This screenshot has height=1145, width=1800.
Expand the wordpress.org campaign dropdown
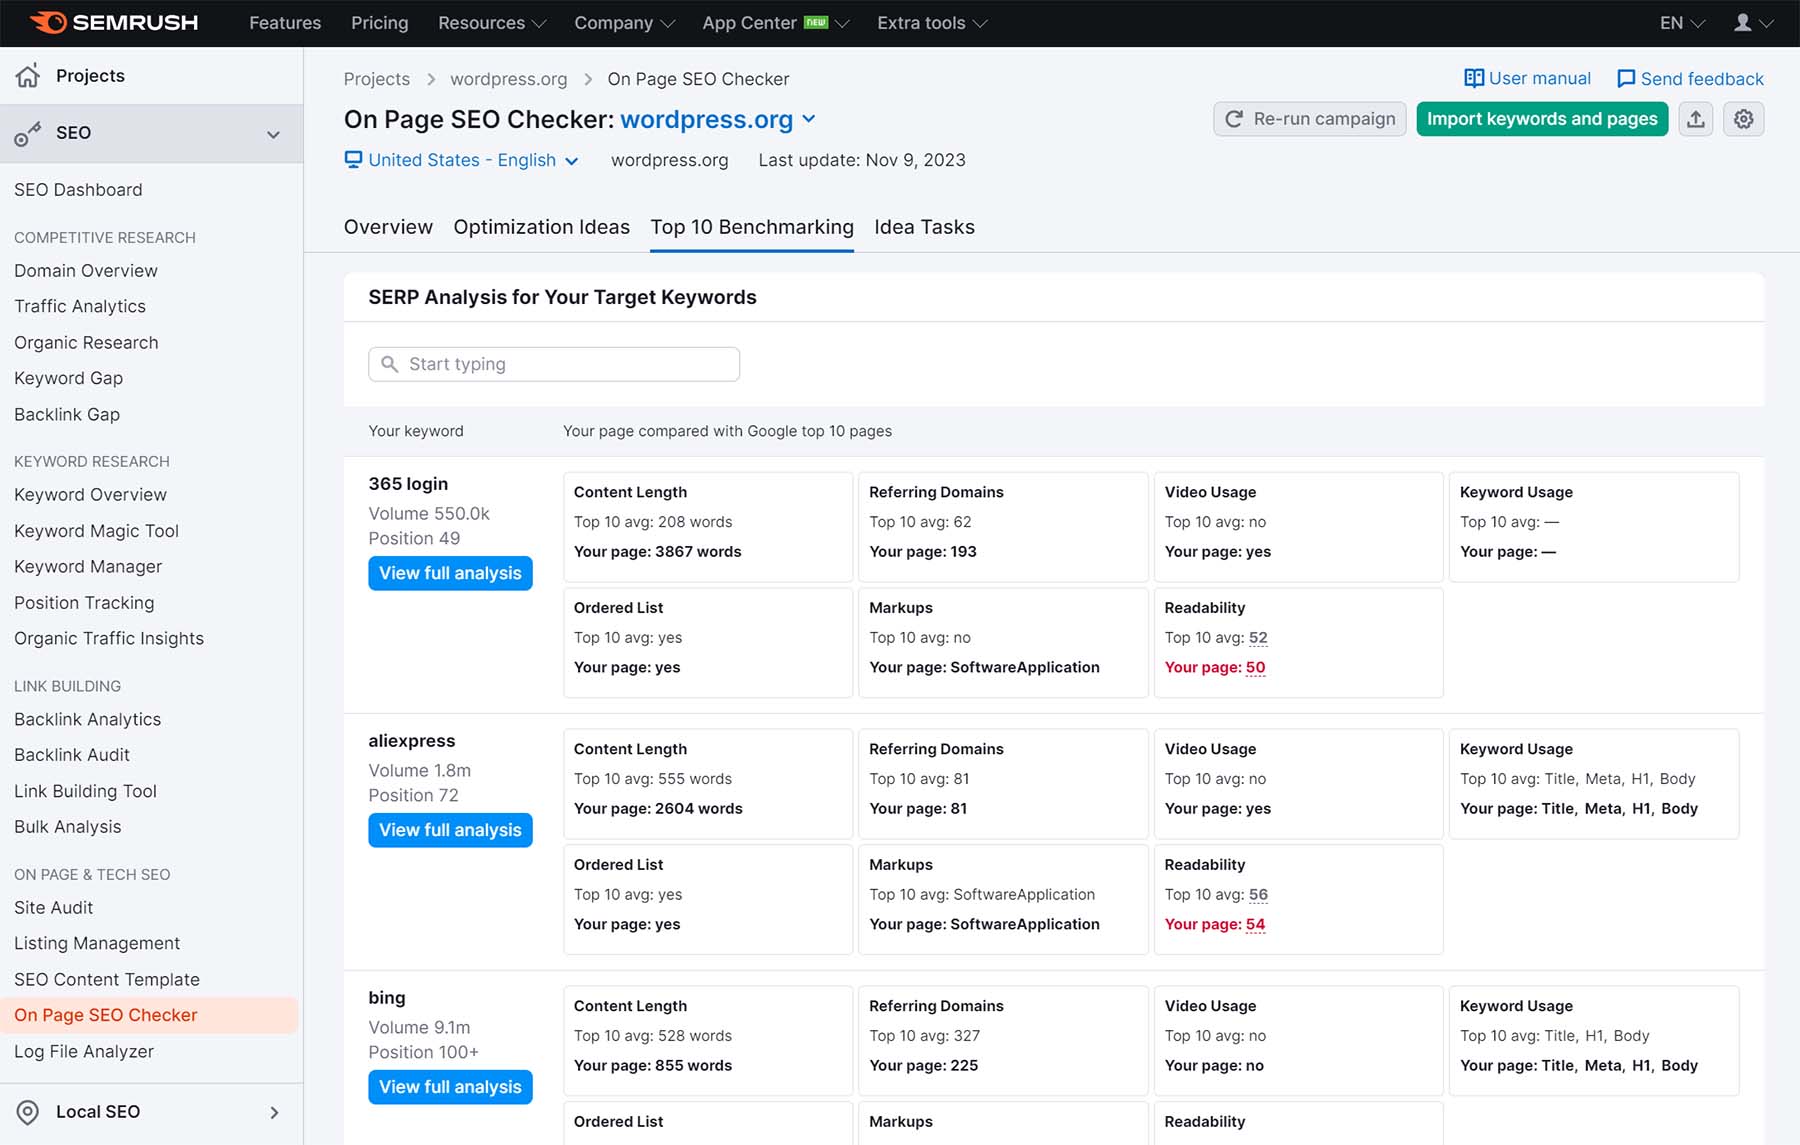pyautogui.click(x=809, y=120)
